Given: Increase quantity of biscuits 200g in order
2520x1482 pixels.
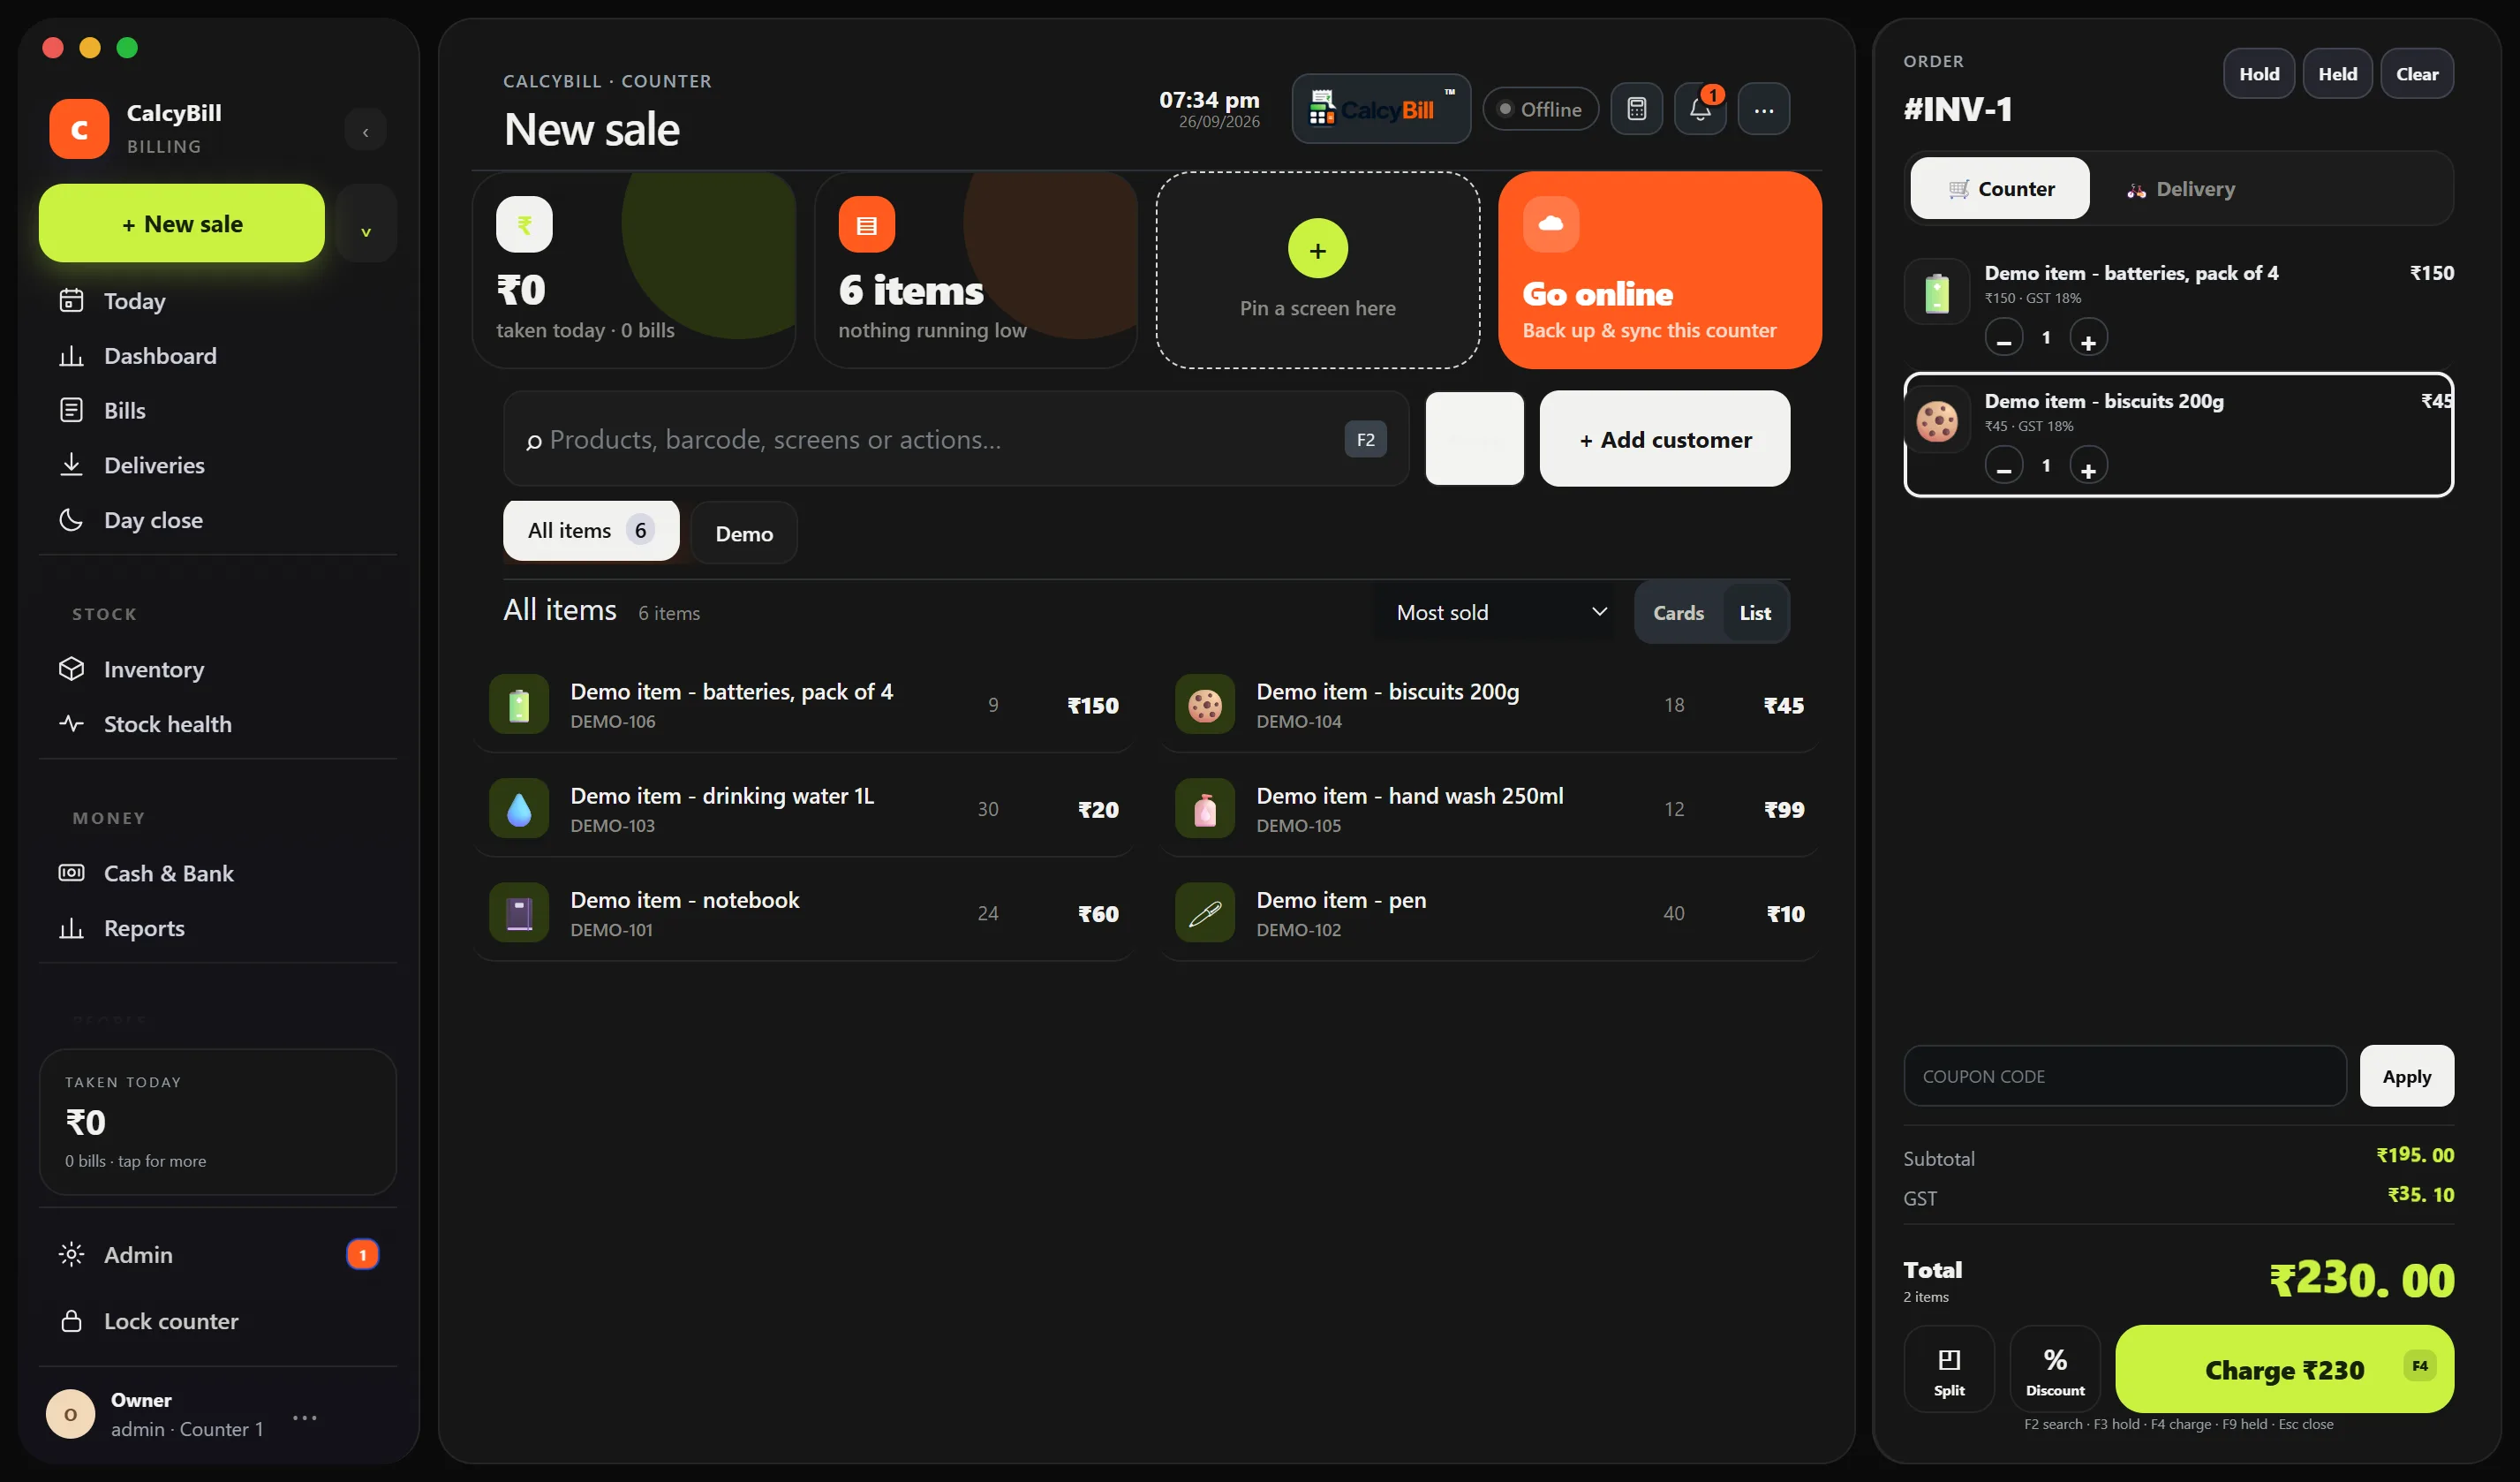Looking at the screenshot, I should pyautogui.click(x=2088, y=466).
